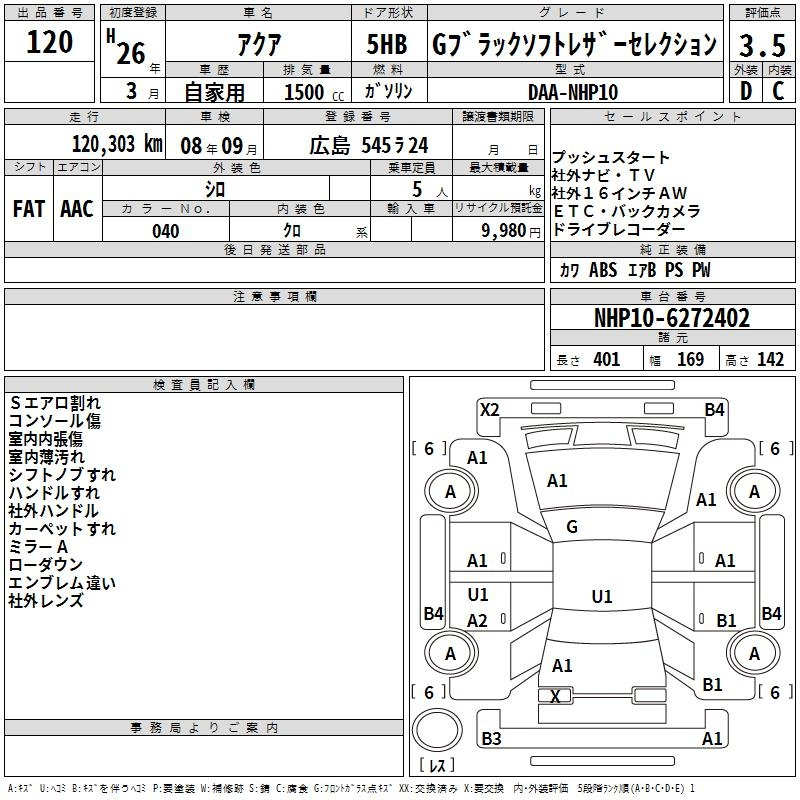This screenshot has width=800, height=800.
Task: Select windshield G mark on diagram
Action: point(572,527)
